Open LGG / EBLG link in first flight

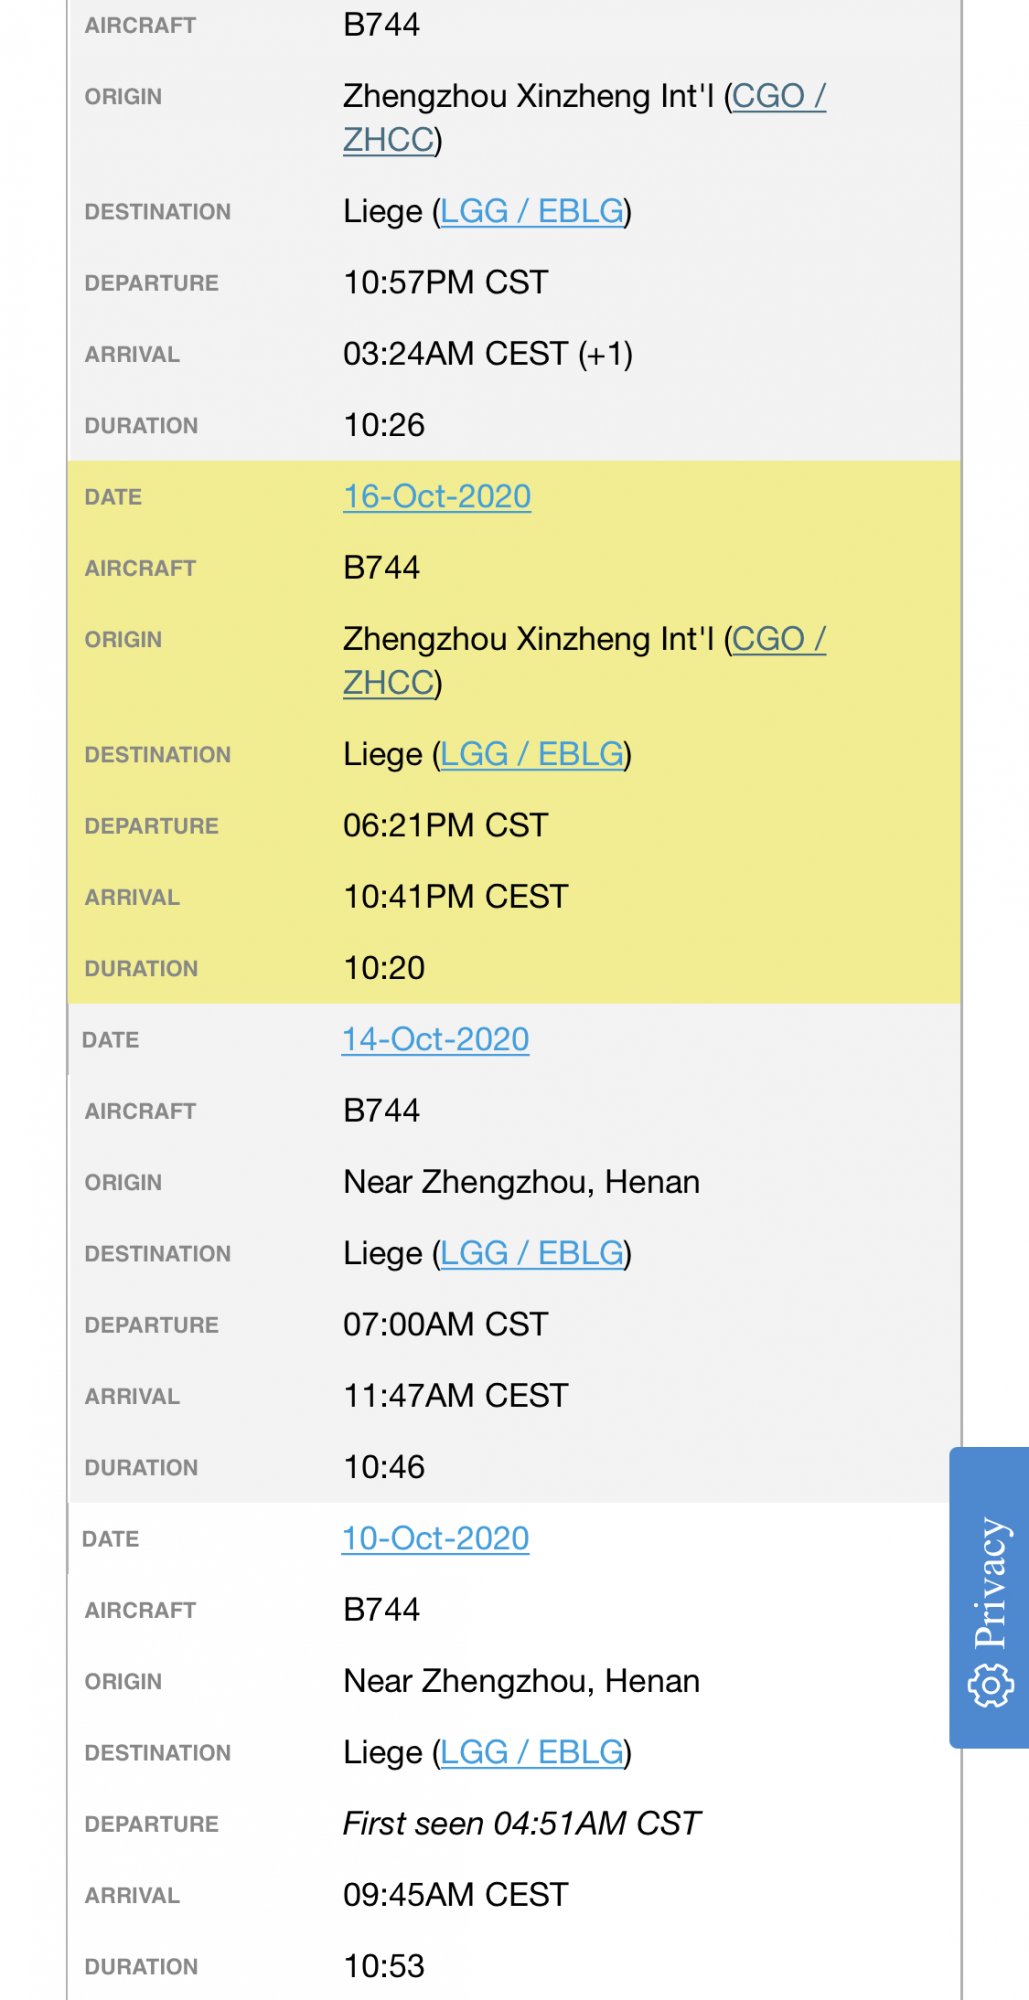(x=532, y=211)
